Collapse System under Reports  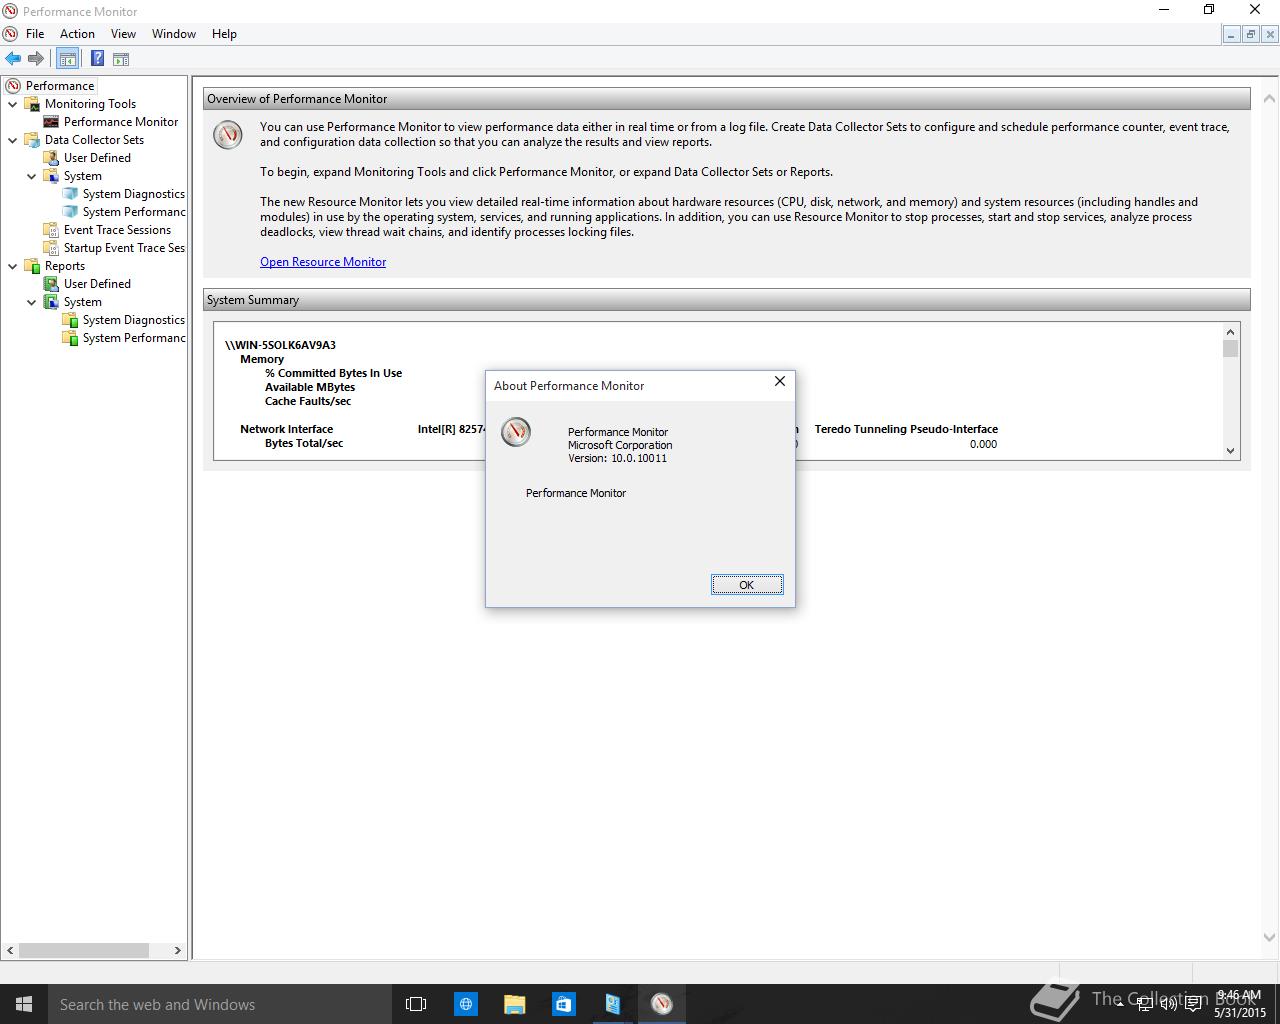[32, 302]
